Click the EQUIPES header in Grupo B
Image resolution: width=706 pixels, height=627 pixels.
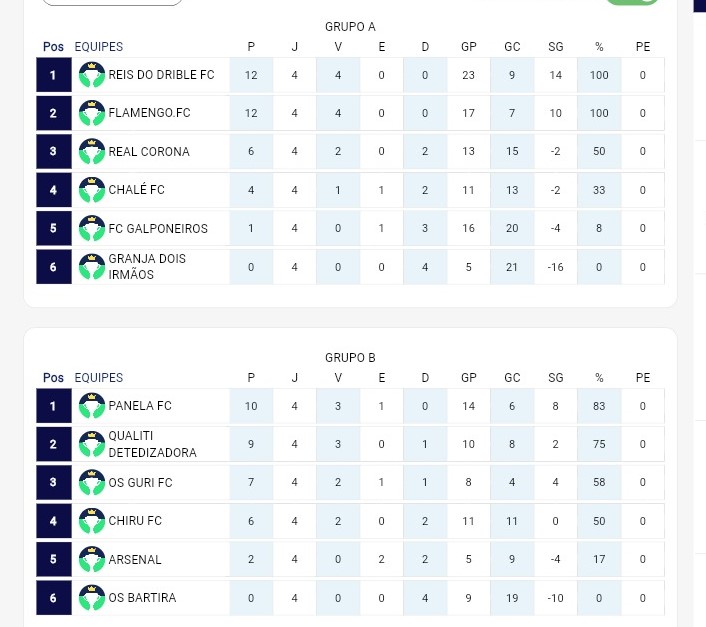tap(99, 378)
